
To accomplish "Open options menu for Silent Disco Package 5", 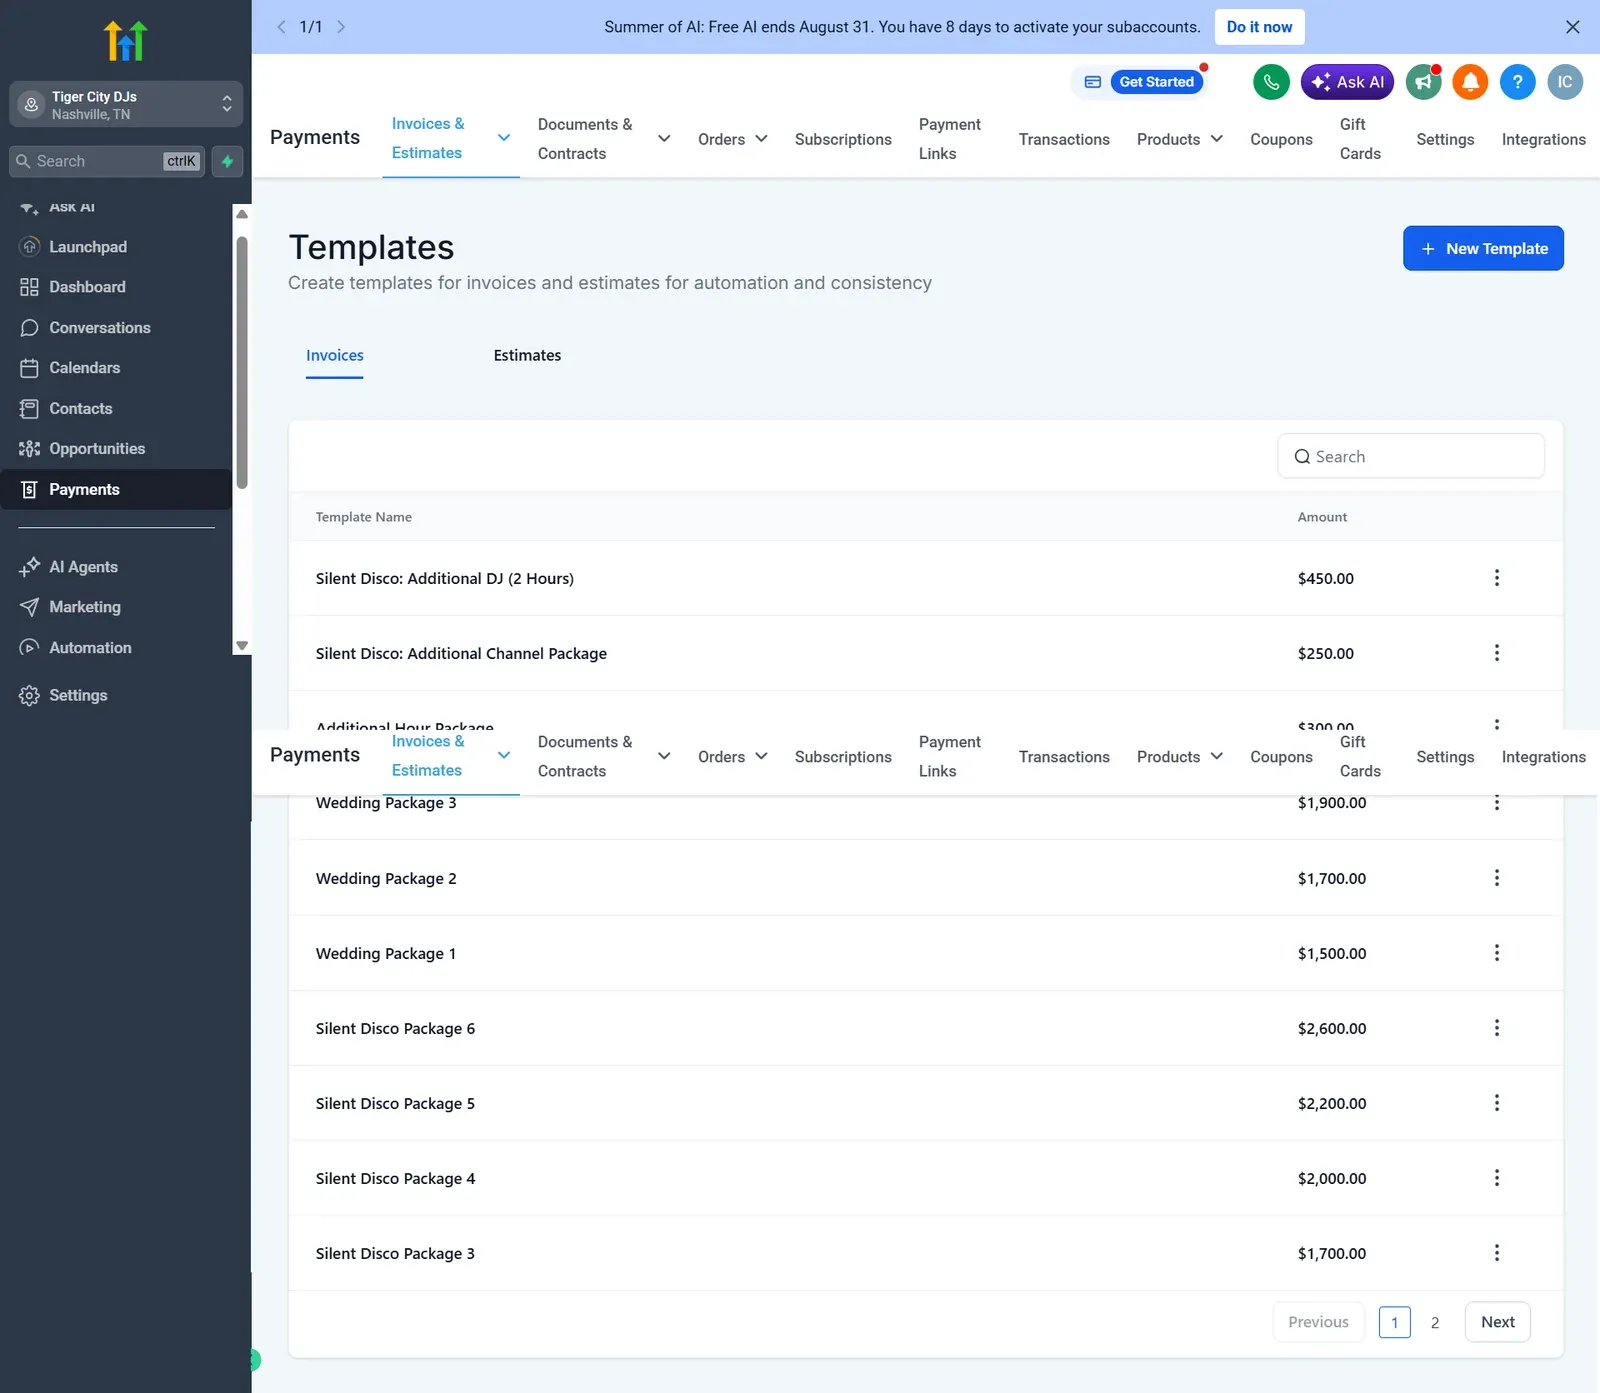I will [1497, 1103].
